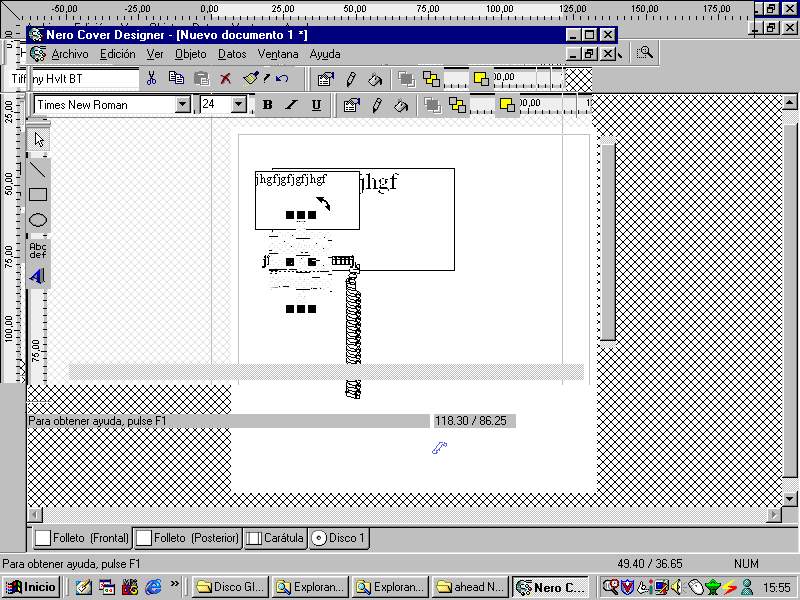
Task: Click the left arrow of the horizontal scrollbar
Action: pos(35,514)
